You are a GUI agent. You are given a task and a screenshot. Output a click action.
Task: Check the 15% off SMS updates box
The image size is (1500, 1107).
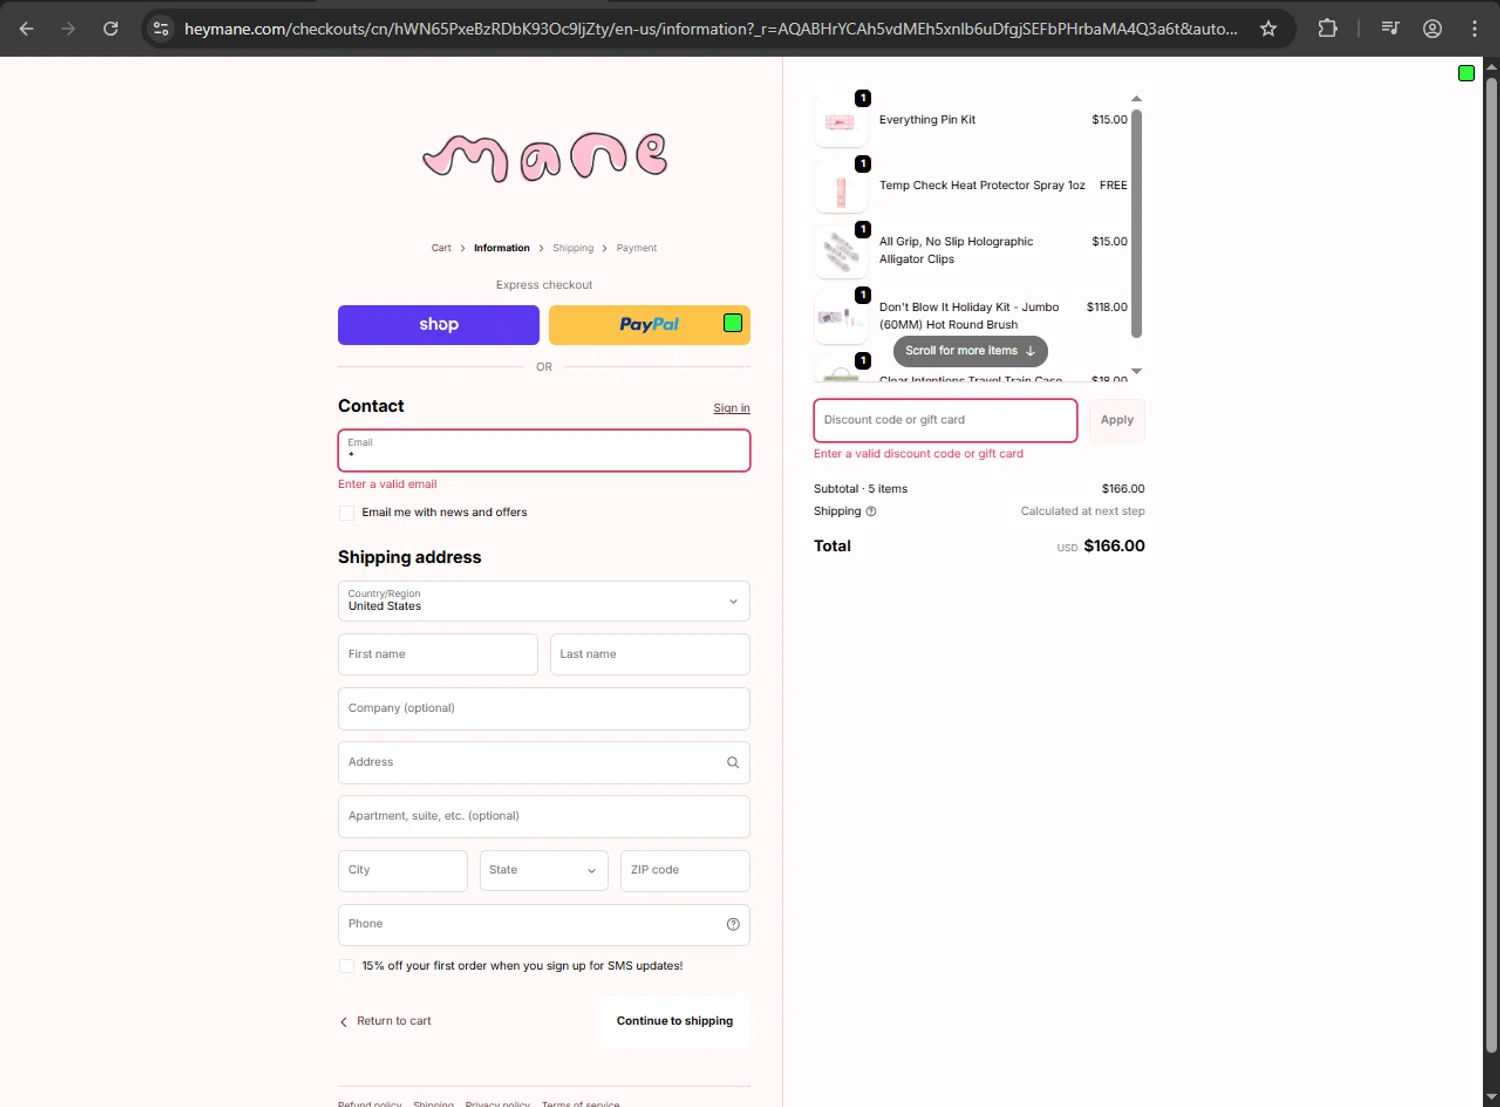pyautogui.click(x=347, y=967)
